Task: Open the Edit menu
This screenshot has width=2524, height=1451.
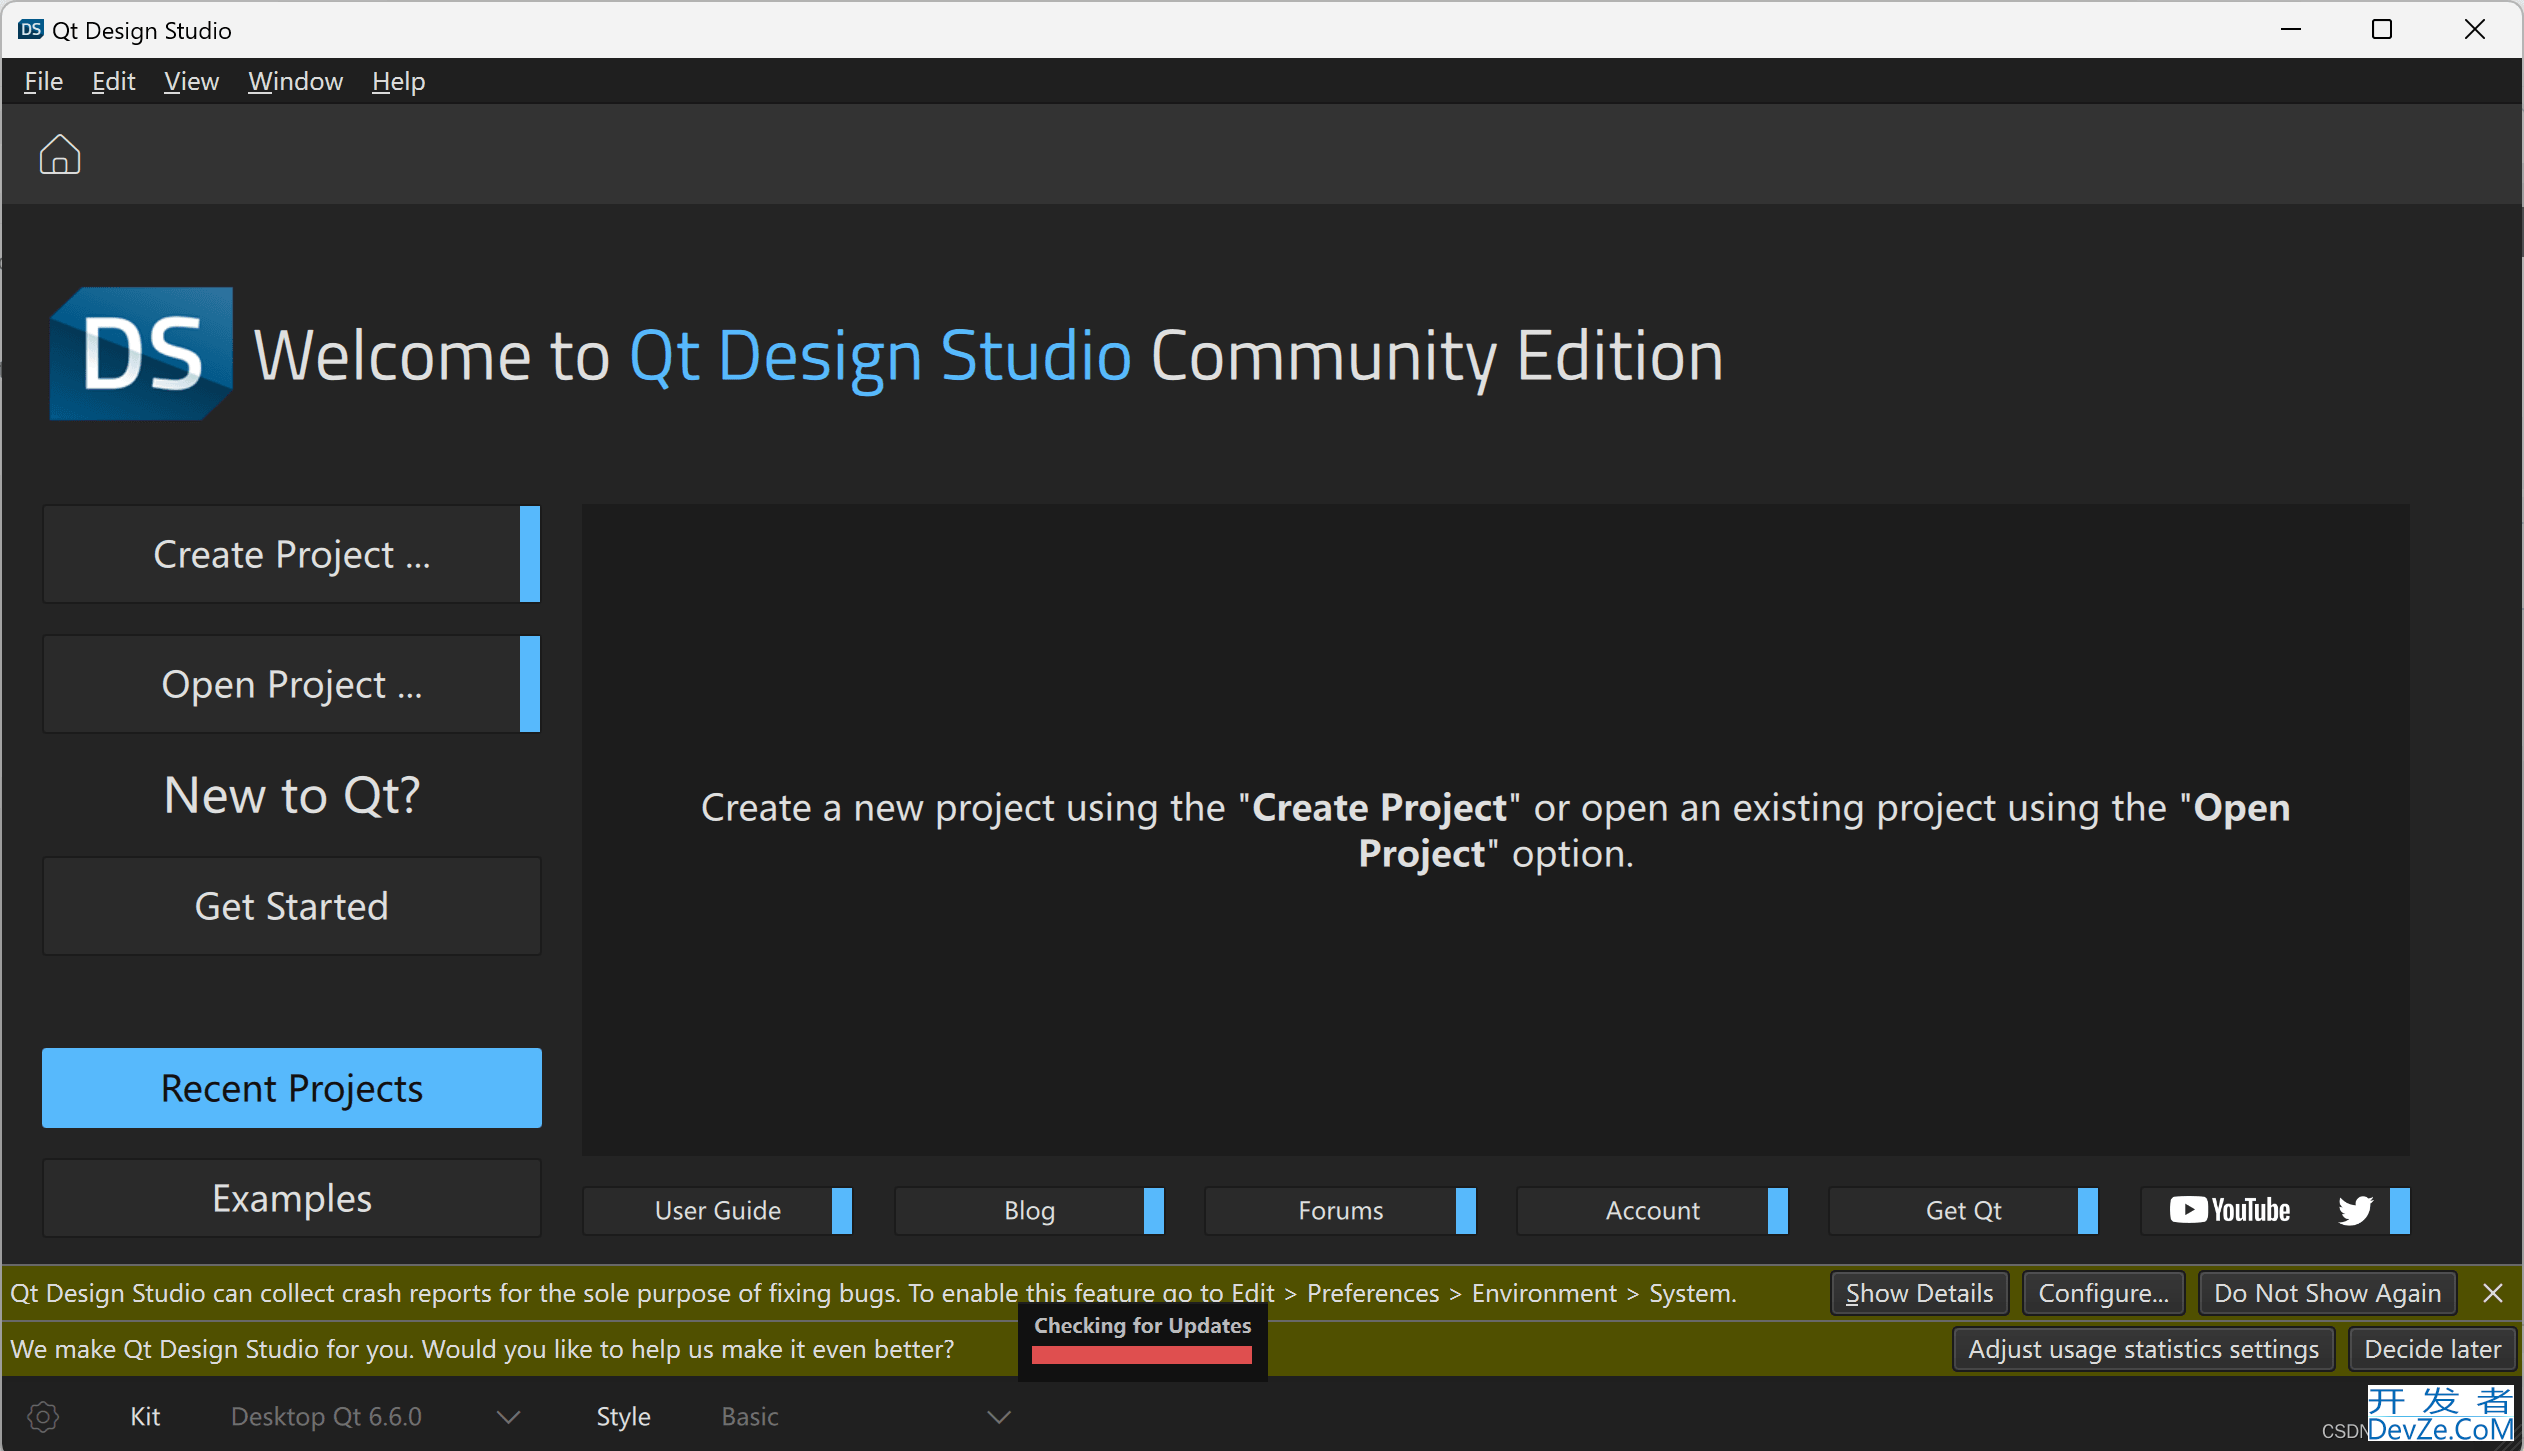Action: pos(113,81)
